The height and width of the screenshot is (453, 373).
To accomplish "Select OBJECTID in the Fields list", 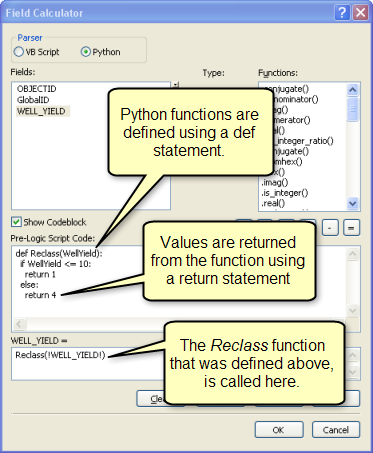I will point(36,89).
